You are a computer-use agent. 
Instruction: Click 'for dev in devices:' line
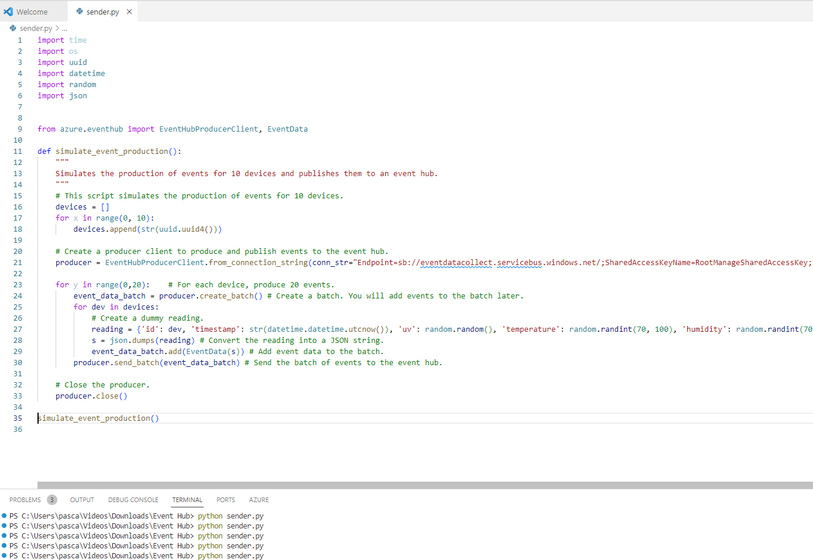click(x=116, y=307)
